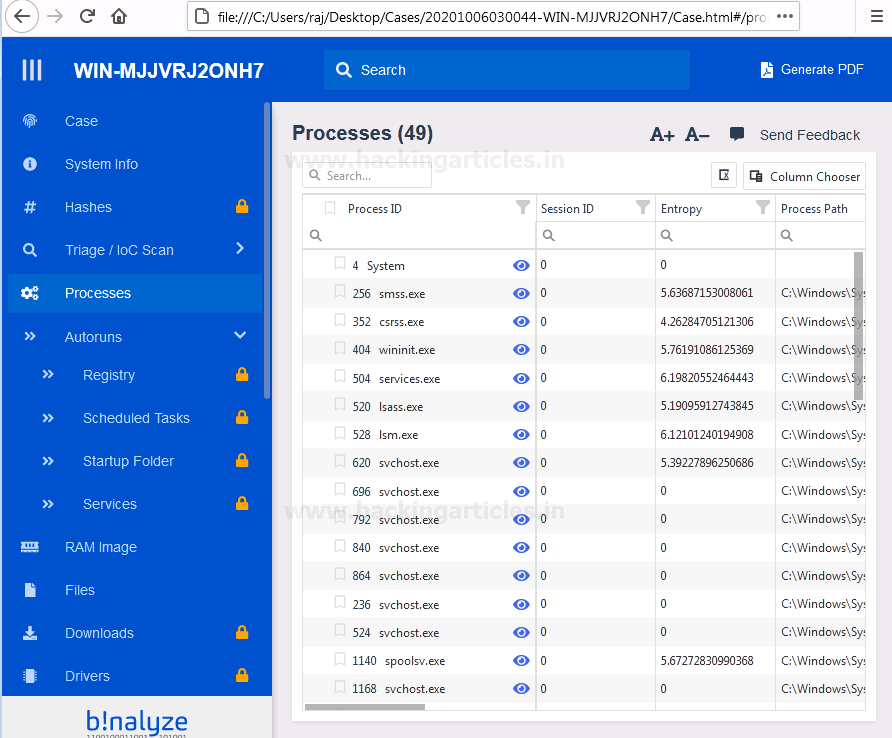This screenshot has height=738, width=892.
Task: Click the lock icon beside Downloads
Action: (x=242, y=632)
